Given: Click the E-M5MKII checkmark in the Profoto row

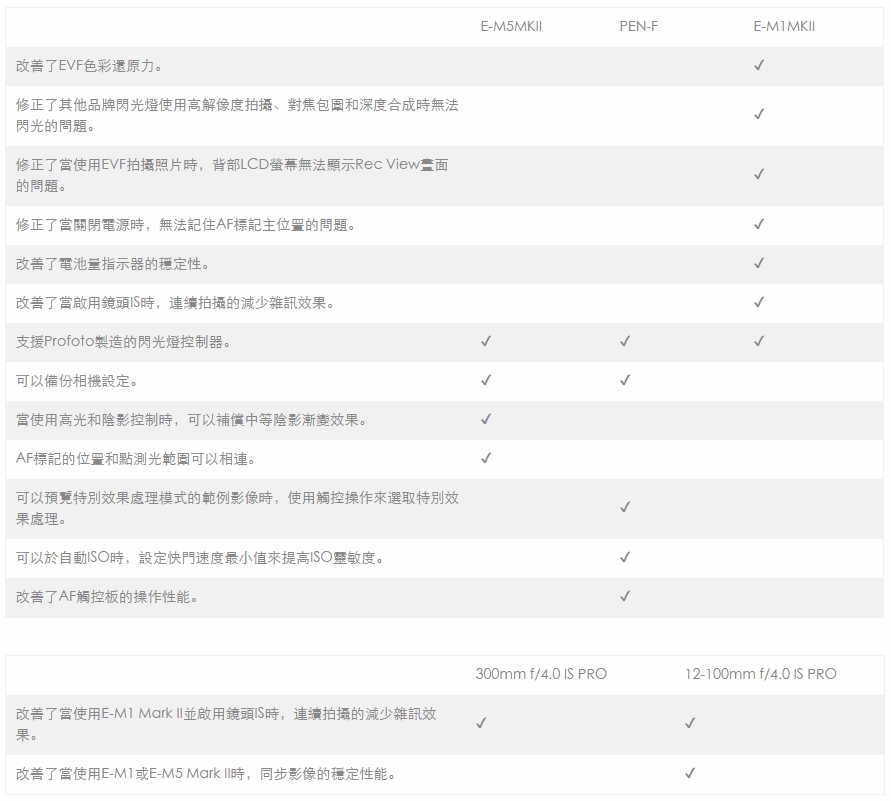Looking at the screenshot, I should tap(486, 341).
